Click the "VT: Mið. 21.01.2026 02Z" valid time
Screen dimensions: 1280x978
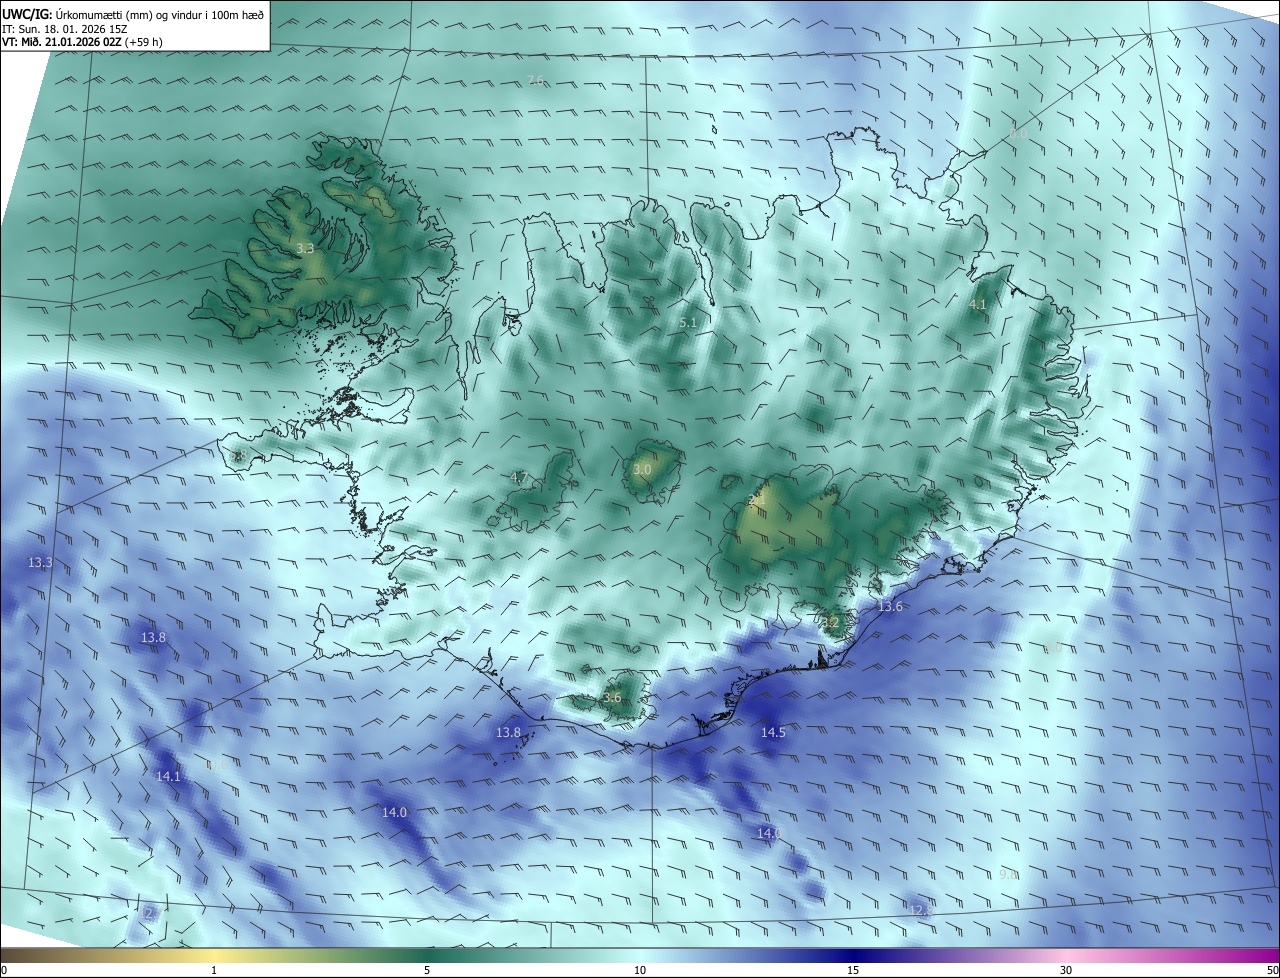click(62, 42)
